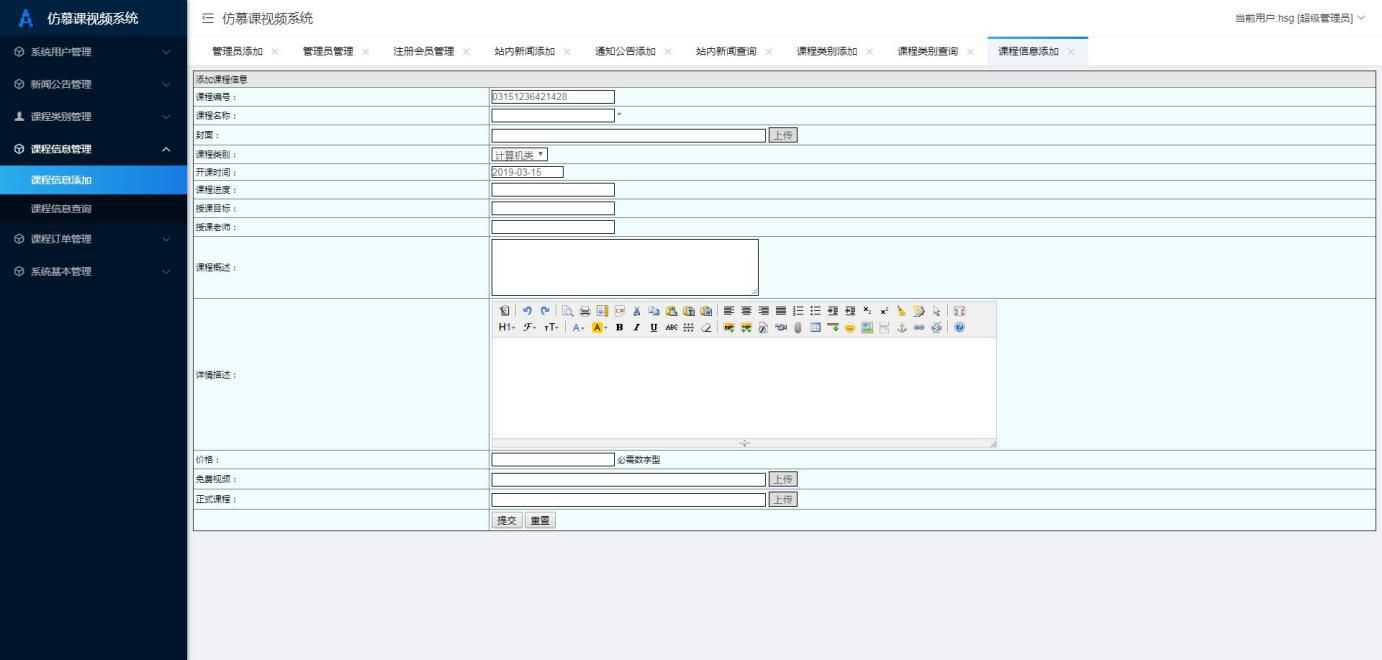Click the print icon in editor toolbar
The width and height of the screenshot is (1382, 660).
coord(585,311)
